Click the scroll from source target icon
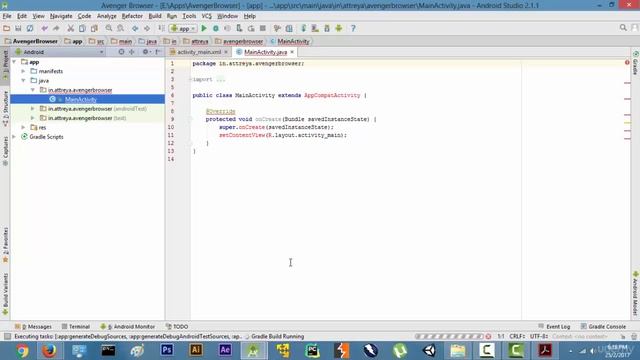640x360 pixels. [121, 52]
